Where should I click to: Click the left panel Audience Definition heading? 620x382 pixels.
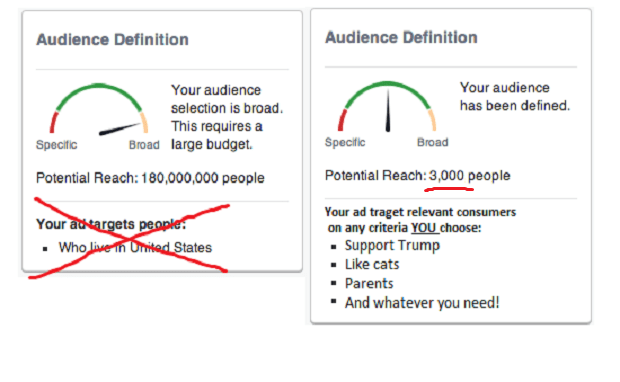[x=112, y=40]
